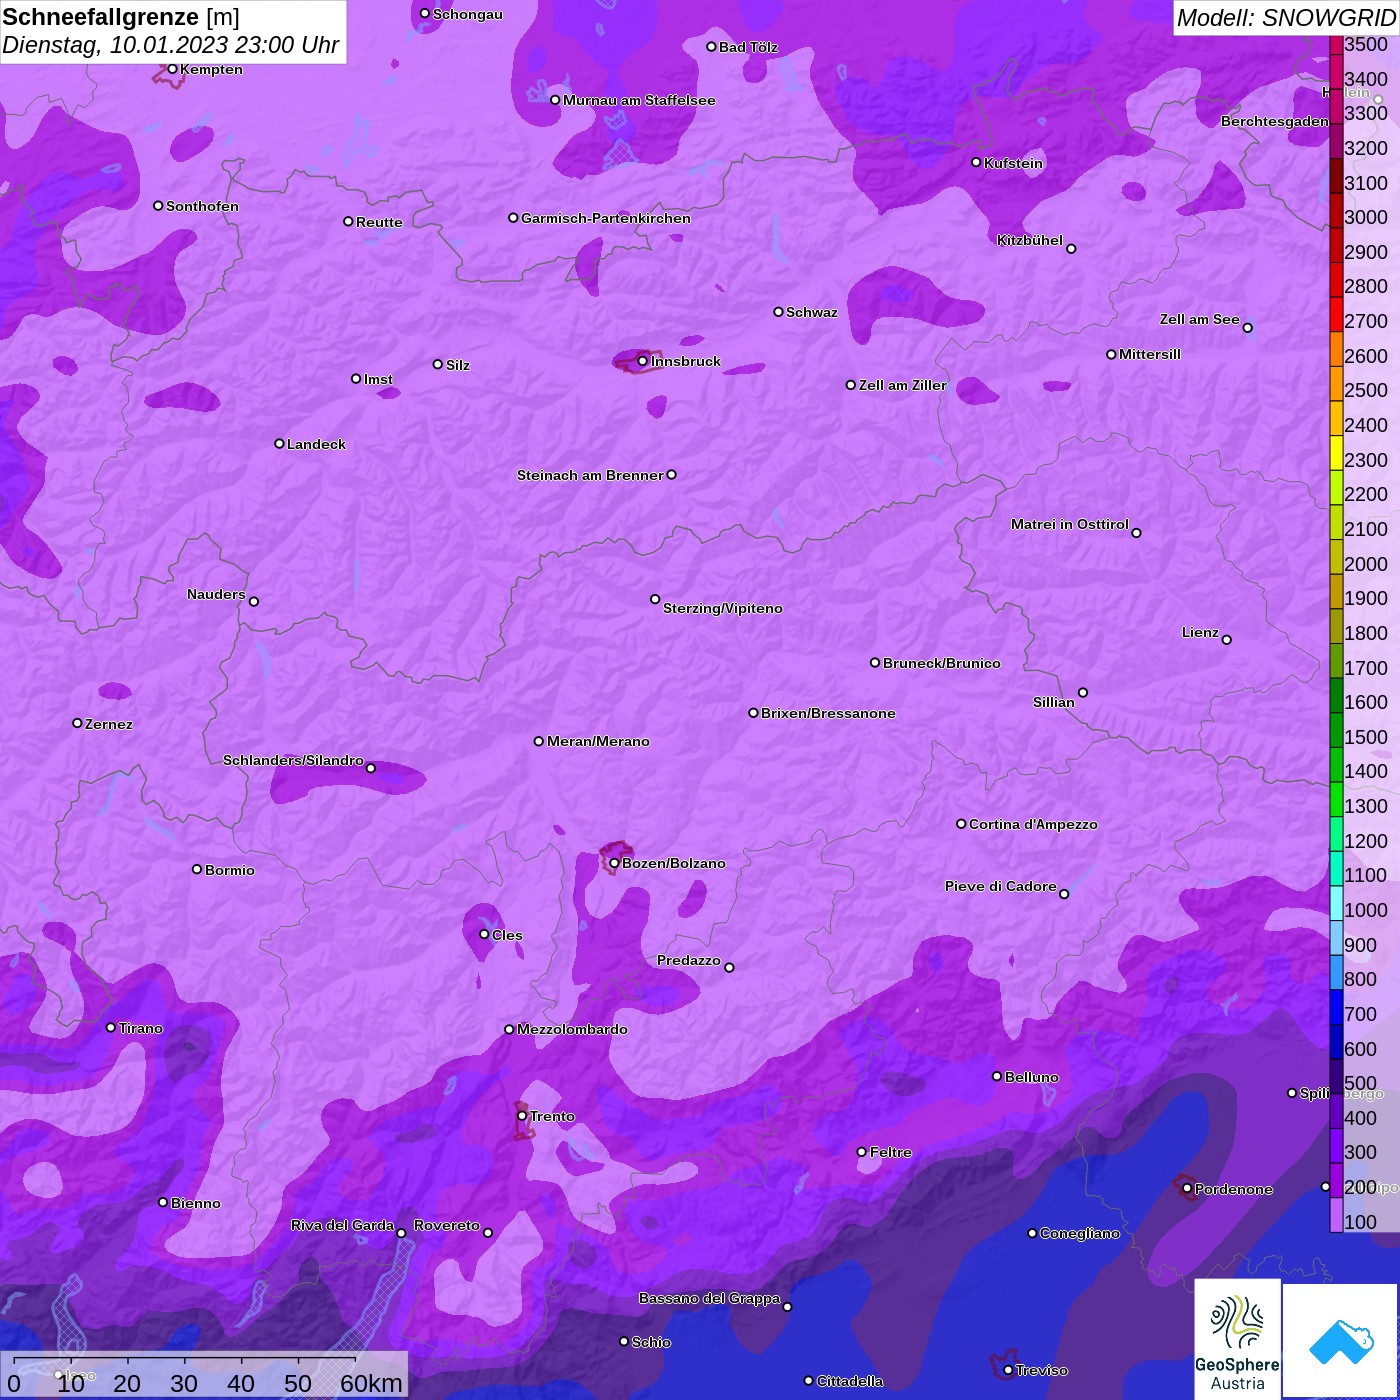Click the Belluno location dot
The width and height of the screenshot is (1400, 1400).
[x=997, y=1076]
